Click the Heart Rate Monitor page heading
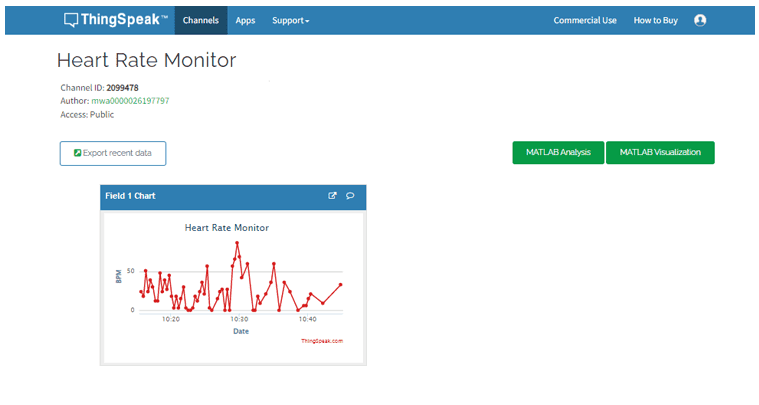The width and height of the screenshot is (759, 405). point(146,60)
